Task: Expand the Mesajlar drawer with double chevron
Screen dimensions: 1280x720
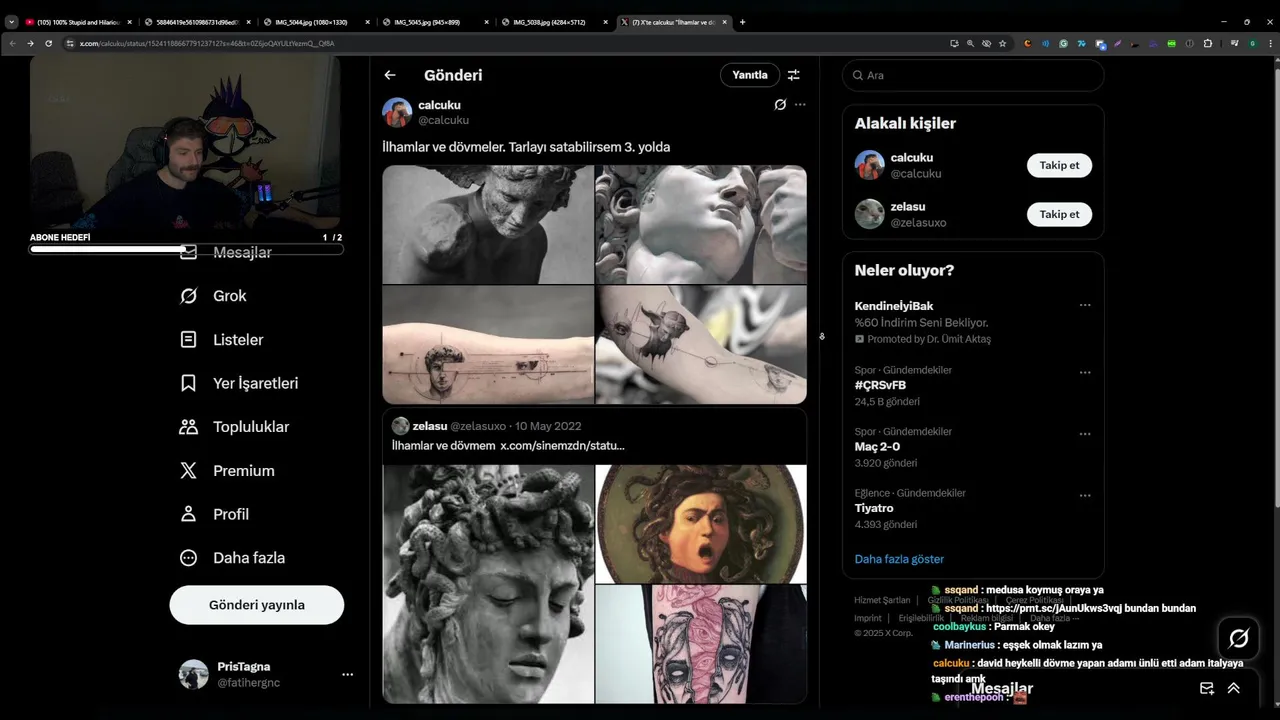Action: [1234, 688]
